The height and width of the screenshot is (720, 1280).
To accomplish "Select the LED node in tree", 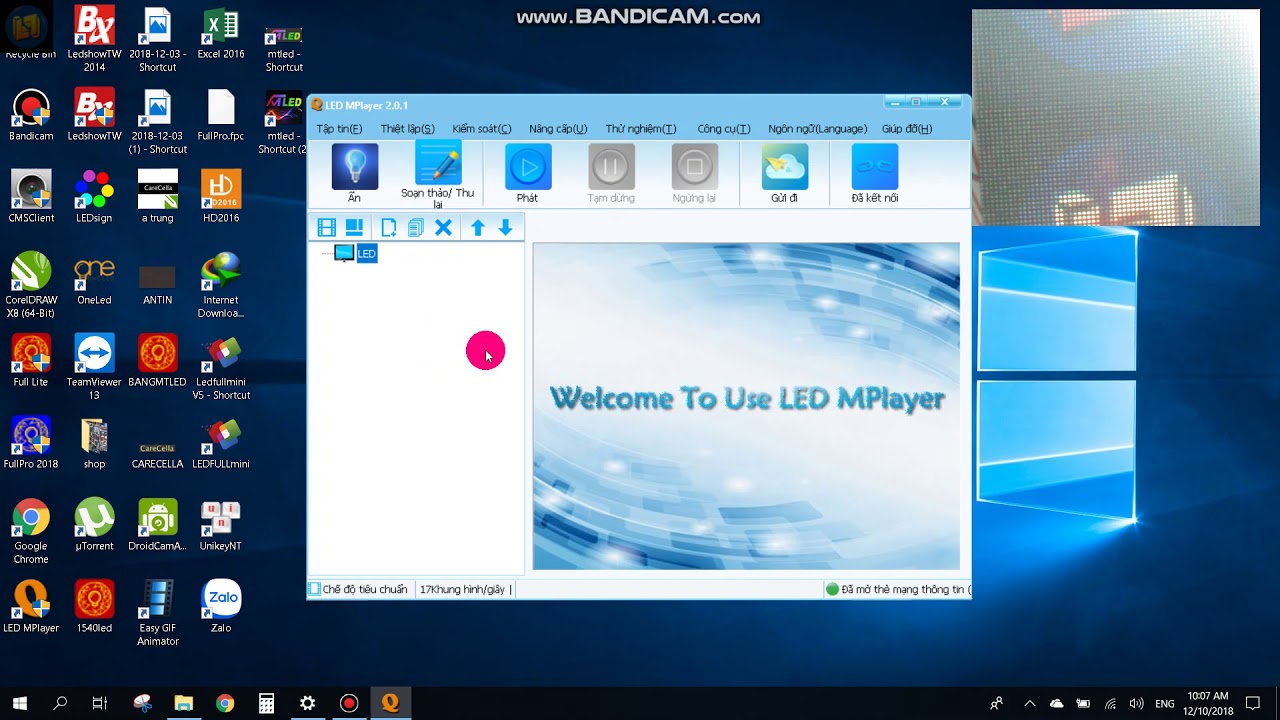I will click(367, 254).
